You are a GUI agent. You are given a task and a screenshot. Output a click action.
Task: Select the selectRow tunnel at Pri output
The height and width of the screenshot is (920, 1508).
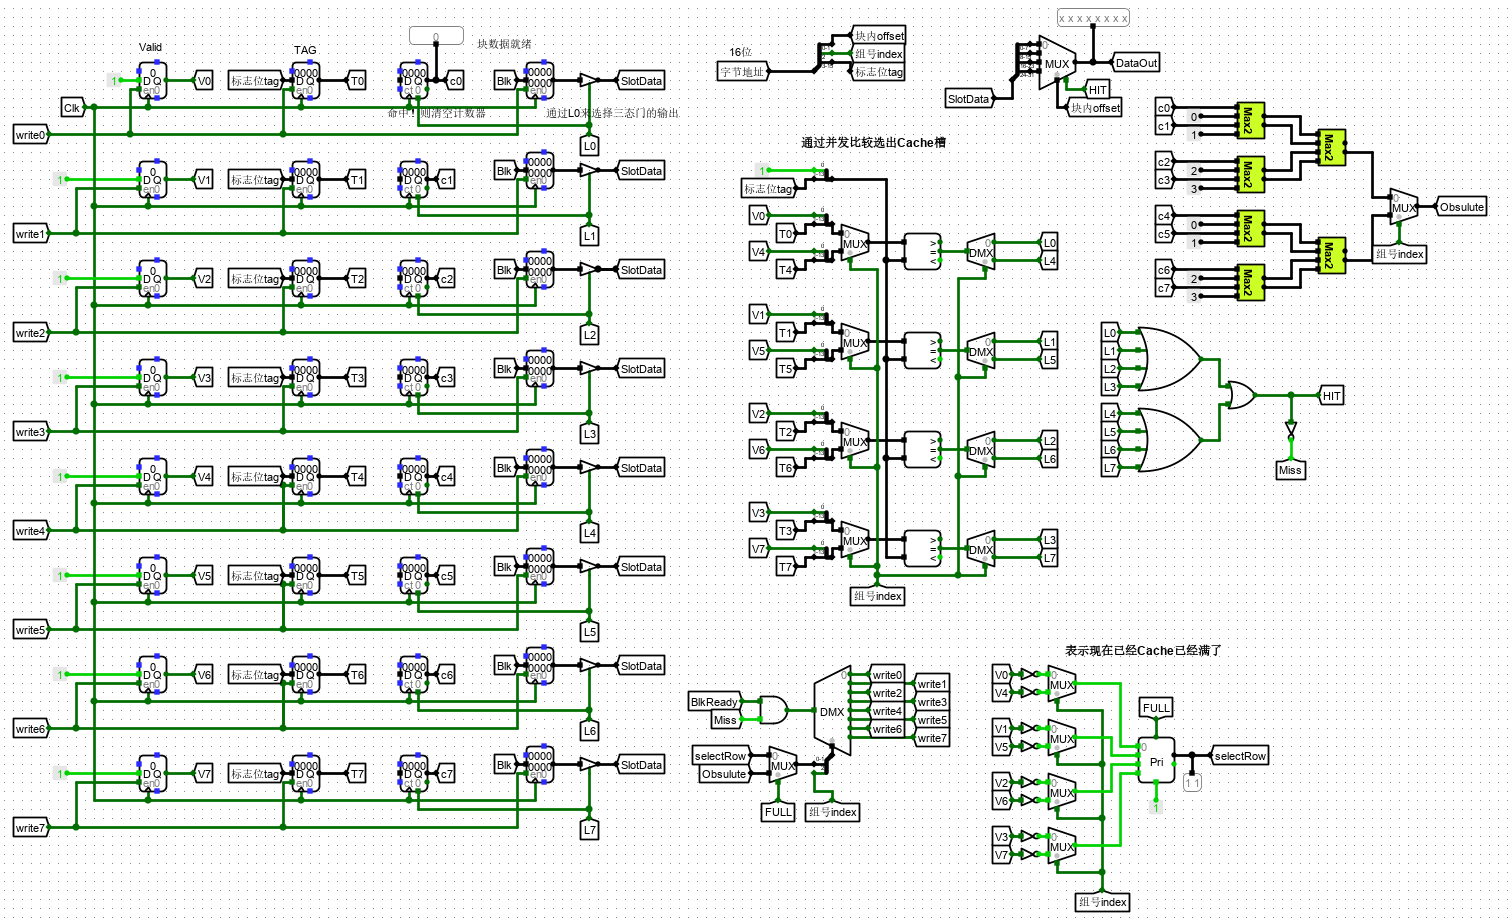pyautogui.click(x=1239, y=756)
